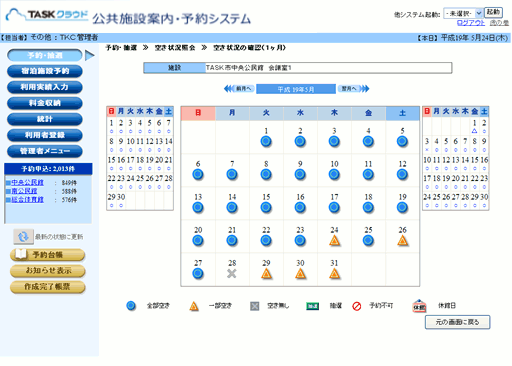Click the gray X icon under May 28
This screenshot has height=366, width=512.
[x=232, y=273]
